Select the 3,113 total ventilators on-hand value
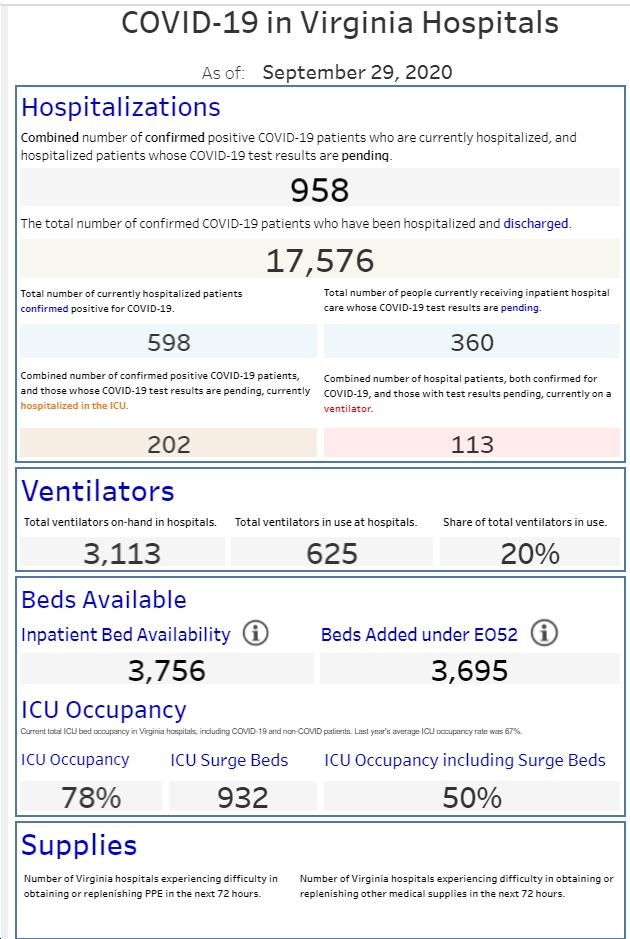Screen dimensions: 630x939 pos(122,552)
